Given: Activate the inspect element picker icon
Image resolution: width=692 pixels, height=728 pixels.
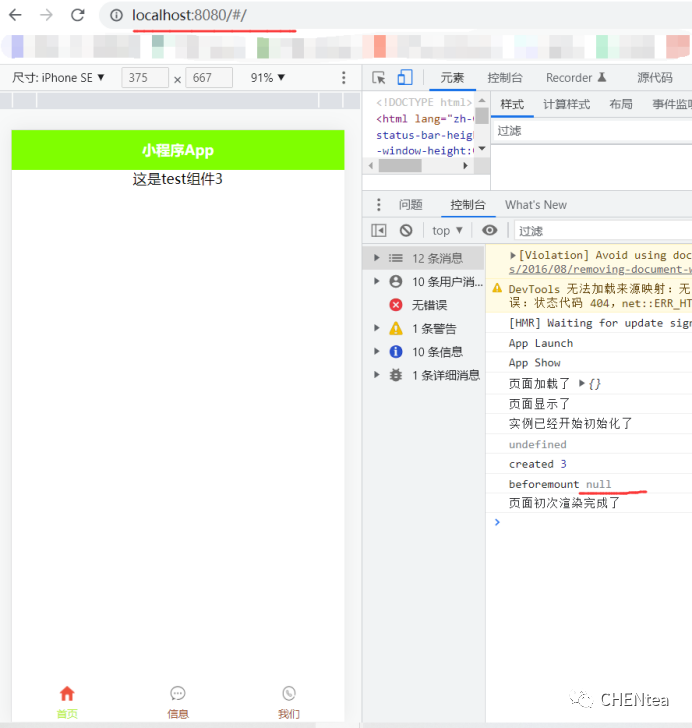Looking at the screenshot, I should pos(379,78).
